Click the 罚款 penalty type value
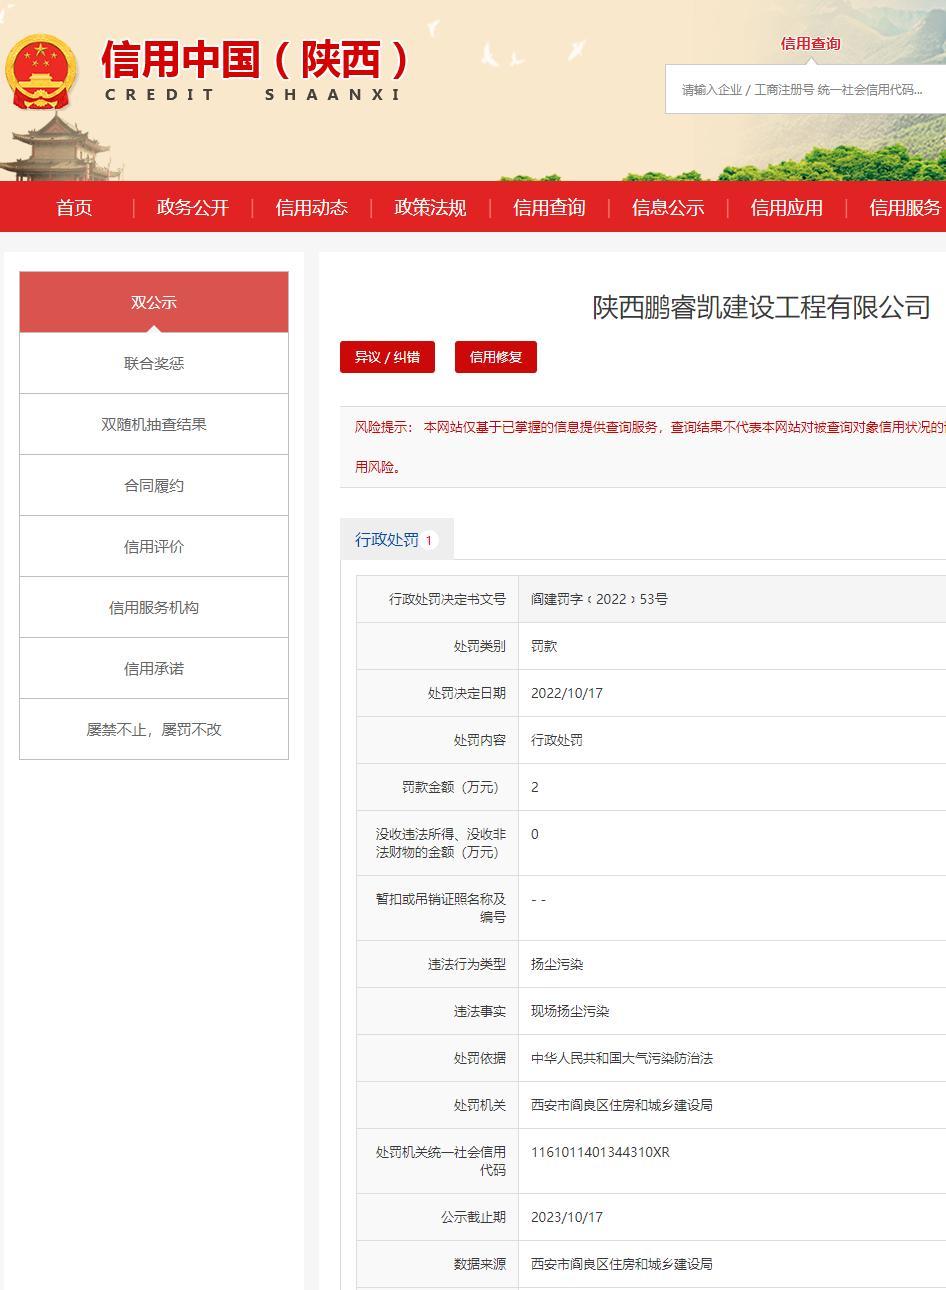 (544, 646)
